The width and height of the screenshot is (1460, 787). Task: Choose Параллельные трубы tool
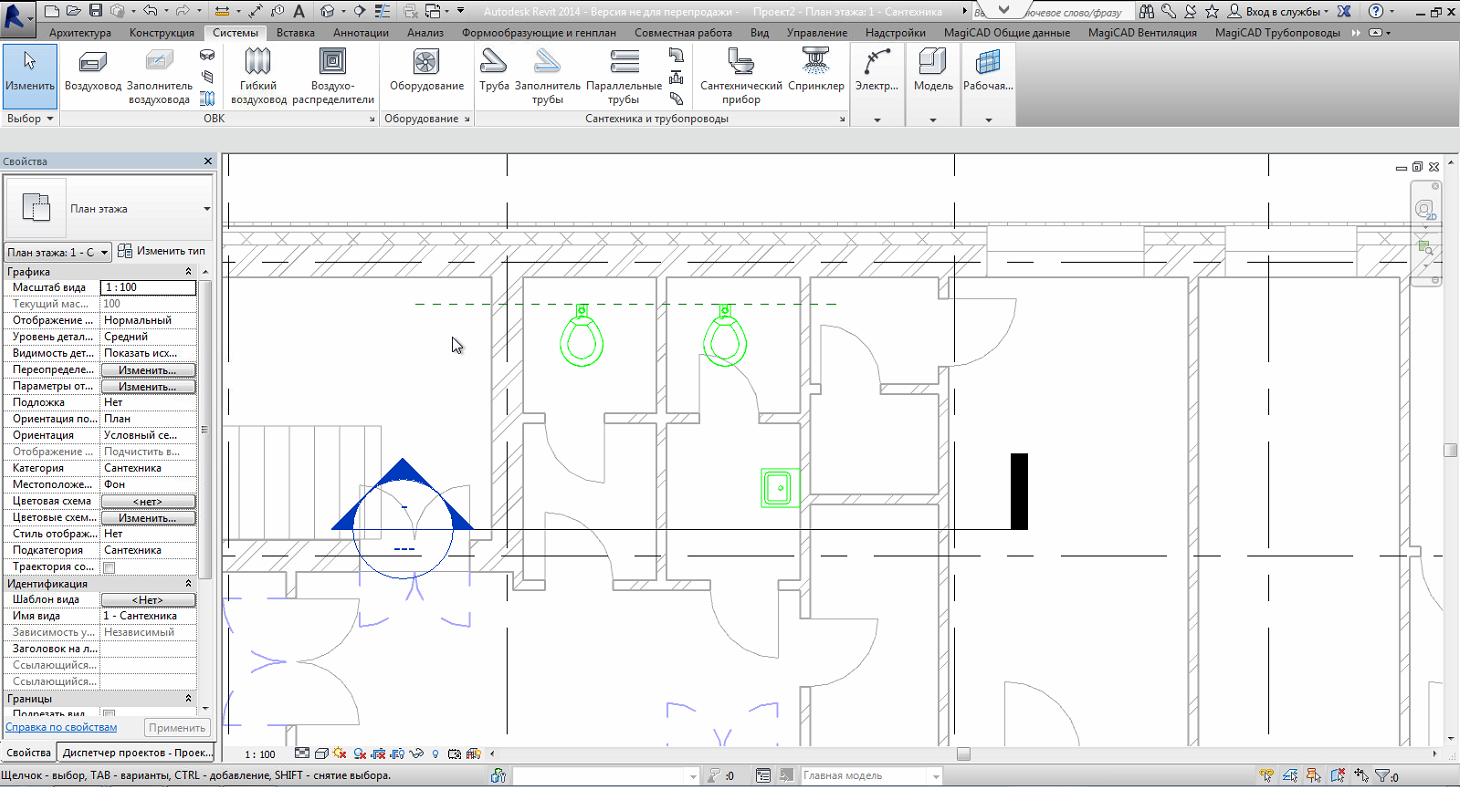pyautogui.click(x=624, y=75)
